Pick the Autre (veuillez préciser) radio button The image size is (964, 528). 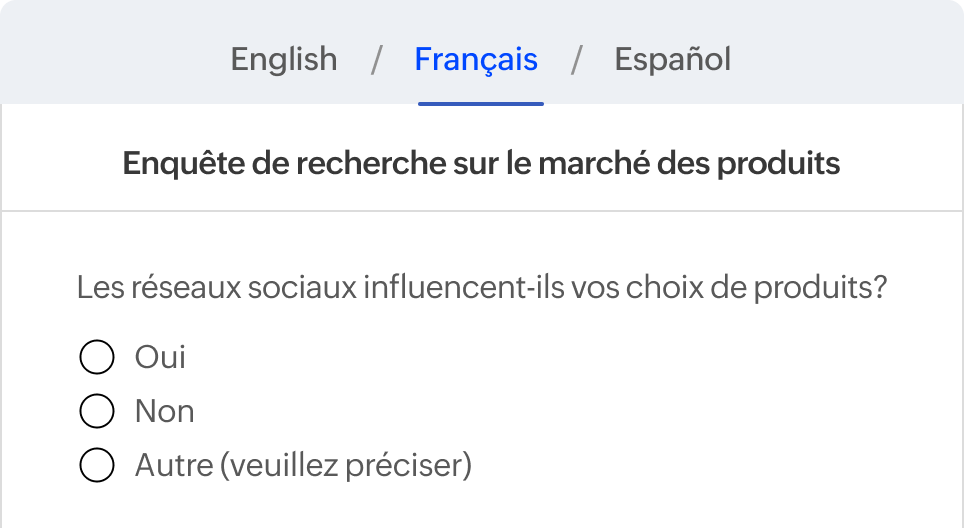click(96, 465)
